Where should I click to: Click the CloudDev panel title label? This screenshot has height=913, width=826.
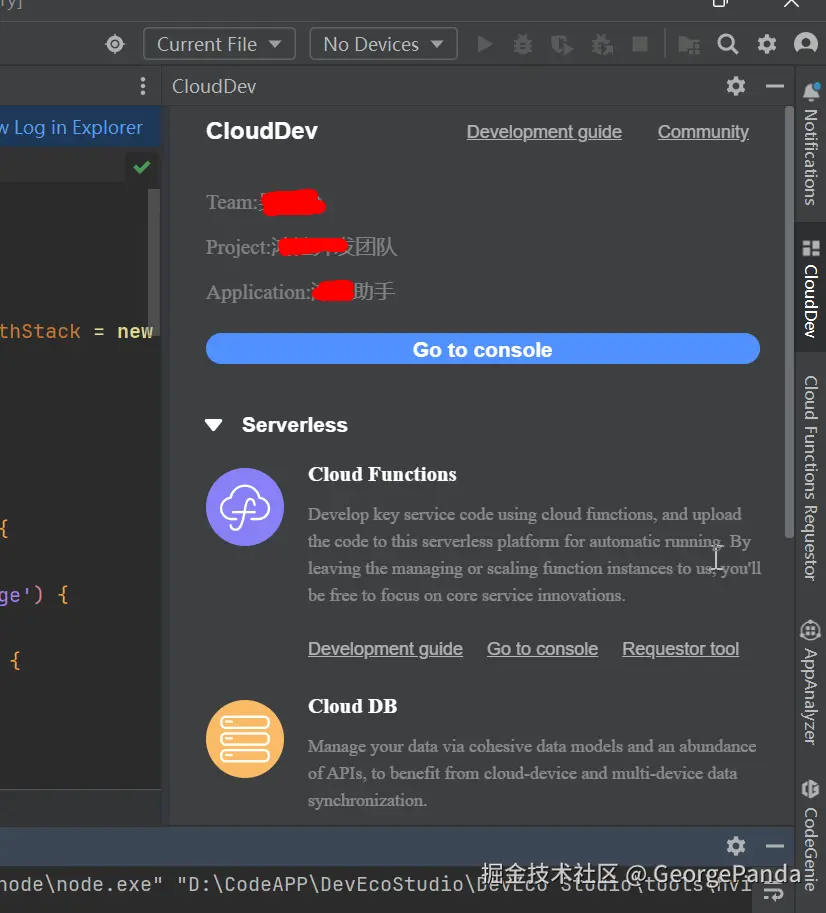pyautogui.click(x=214, y=86)
